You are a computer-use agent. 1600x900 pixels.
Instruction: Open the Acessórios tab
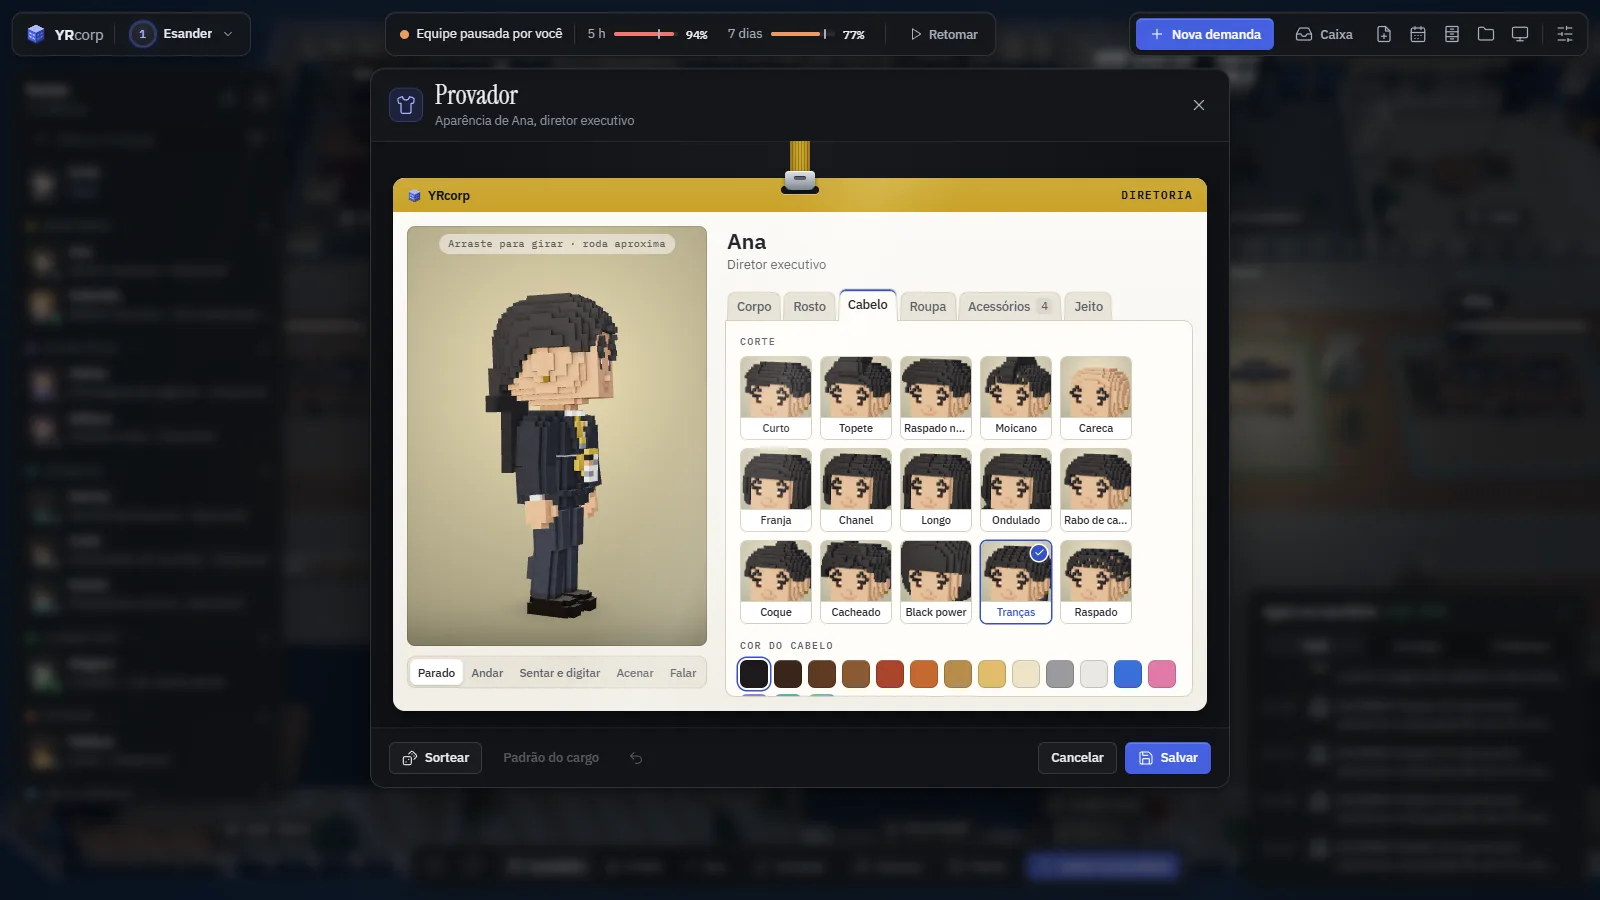pyautogui.click(x=1009, y=307)
